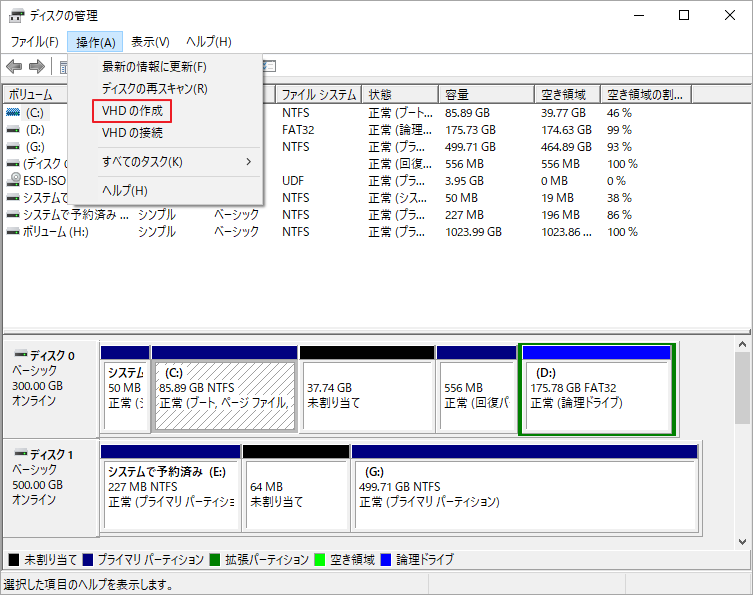The image size is (753, 595).
Task: Click the ボリューム (H:) drive icon
Action: (x=13, y=231)
